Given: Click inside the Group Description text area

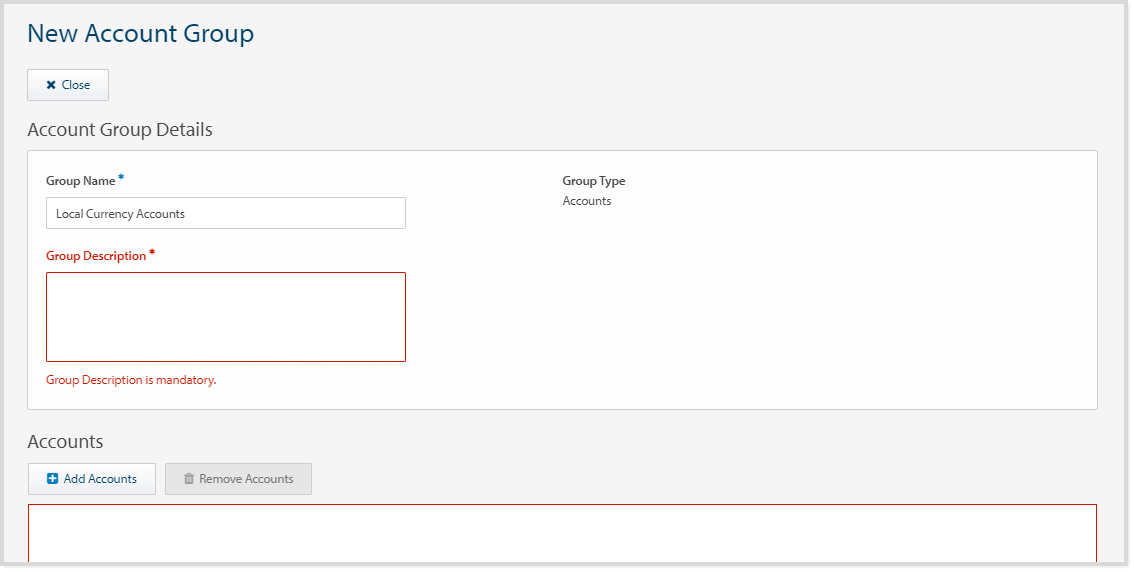Looking at the screenshot, I should click(225, 316).
